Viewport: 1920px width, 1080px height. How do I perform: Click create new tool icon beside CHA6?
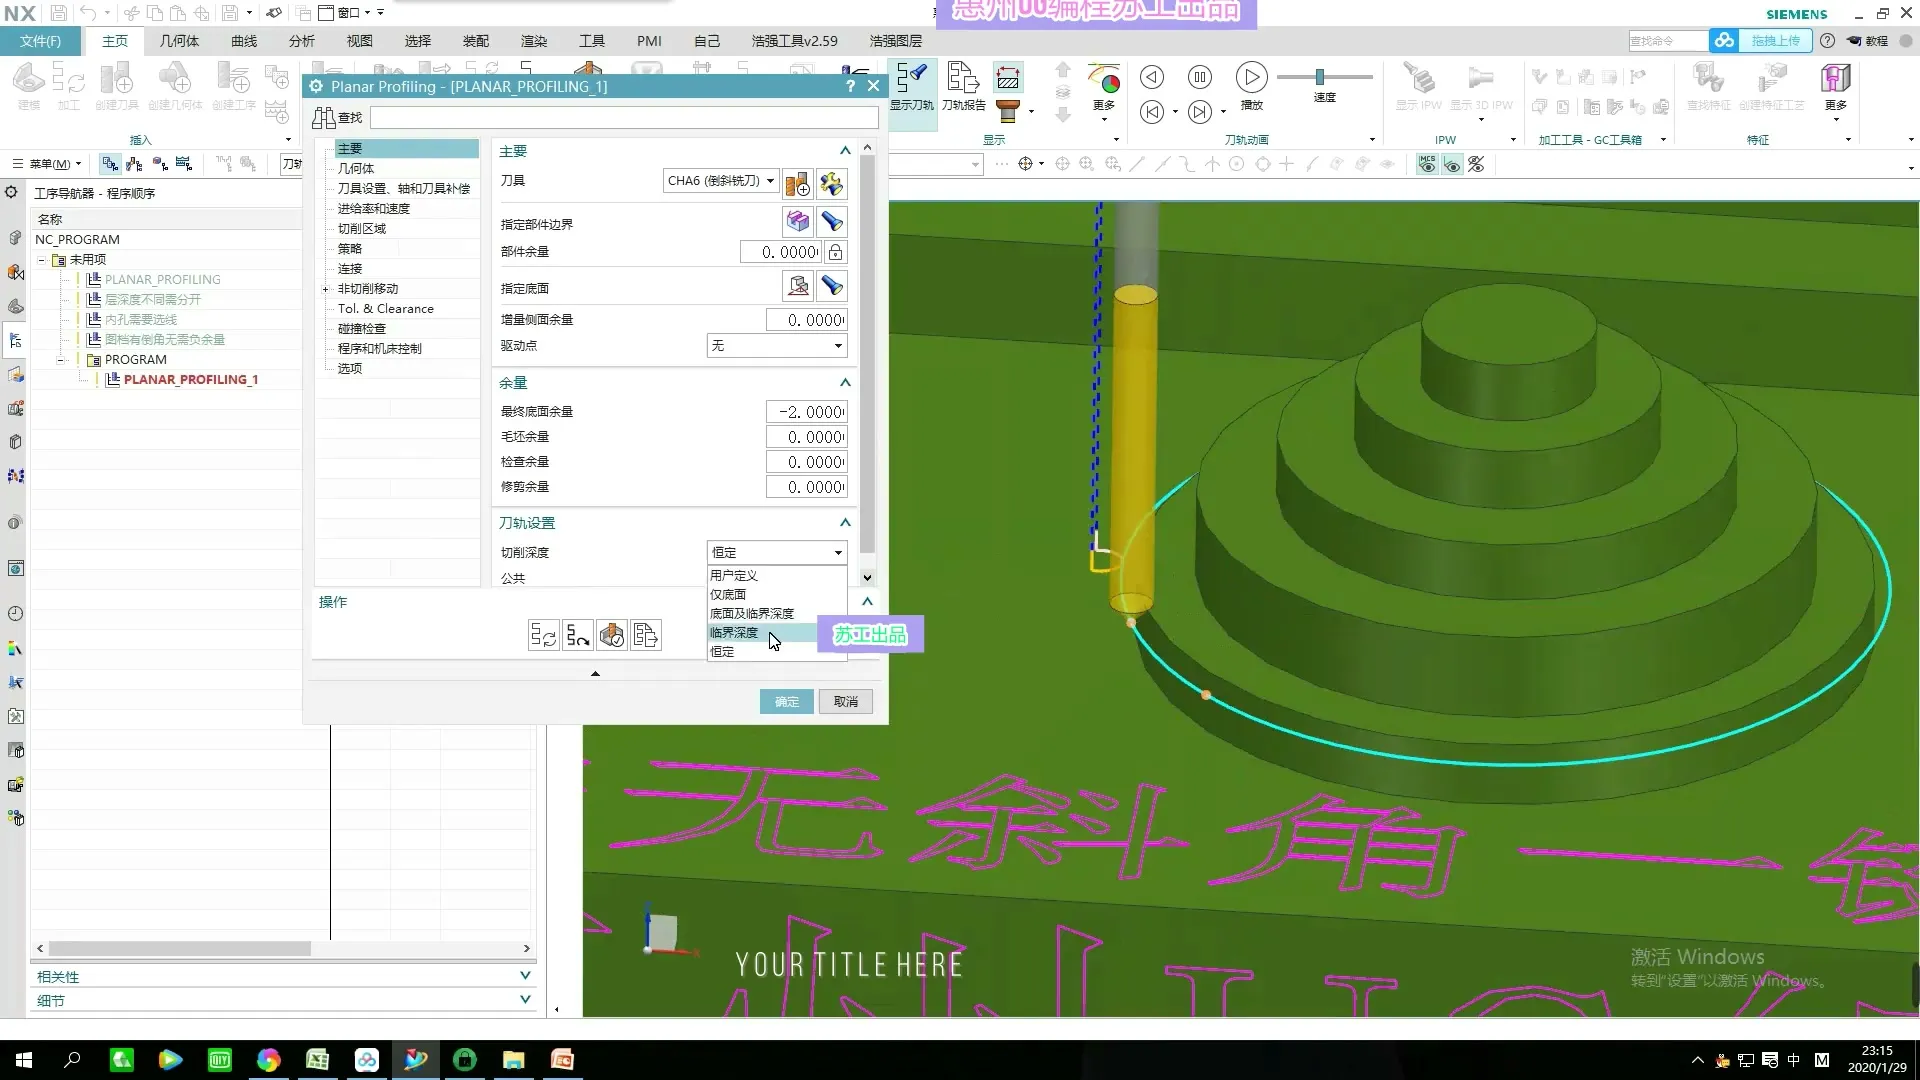[x=797, y=183]
